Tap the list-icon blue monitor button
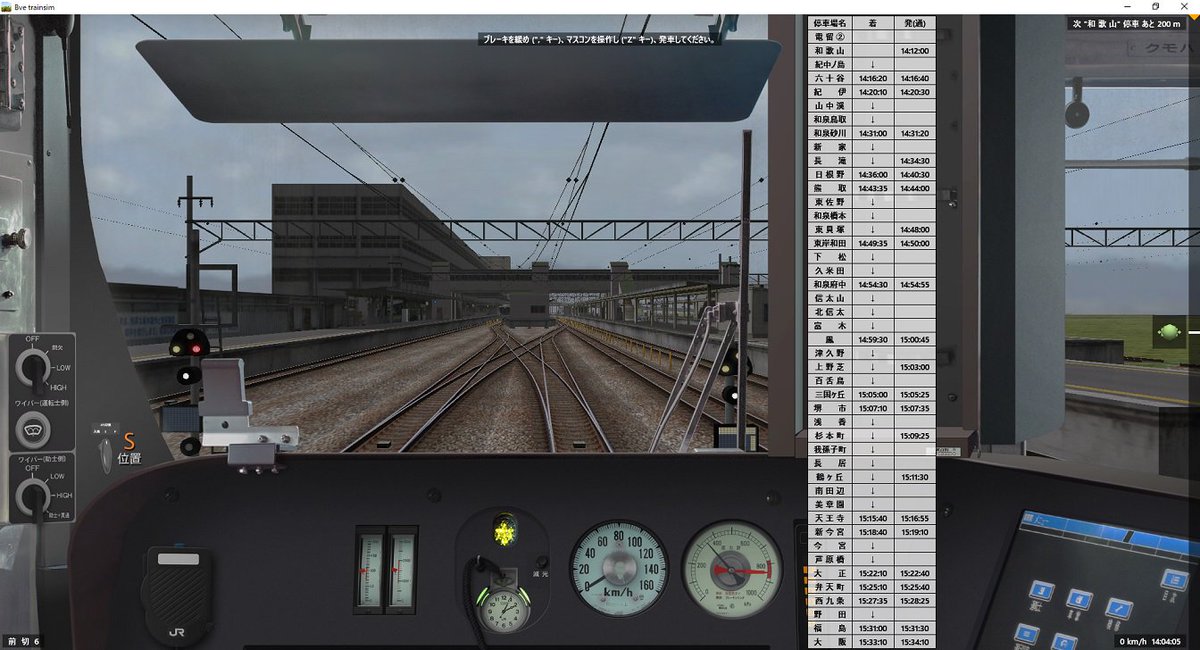 [x=1174, y=579]
